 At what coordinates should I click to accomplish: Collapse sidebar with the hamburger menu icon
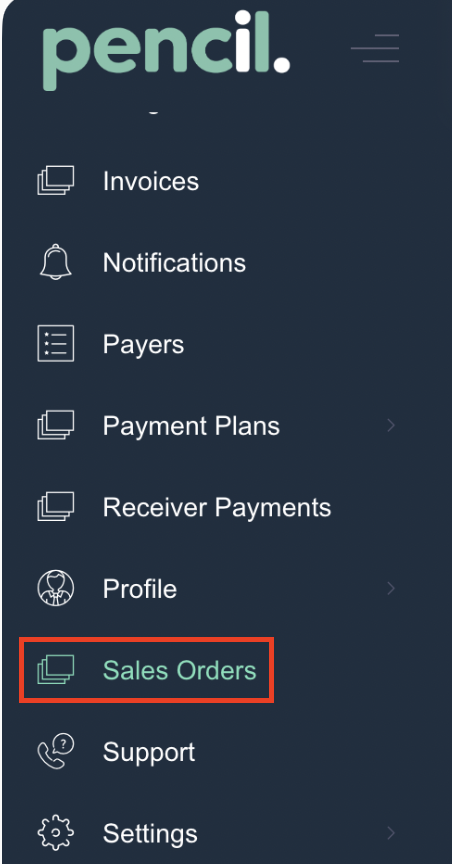(375, 48)
